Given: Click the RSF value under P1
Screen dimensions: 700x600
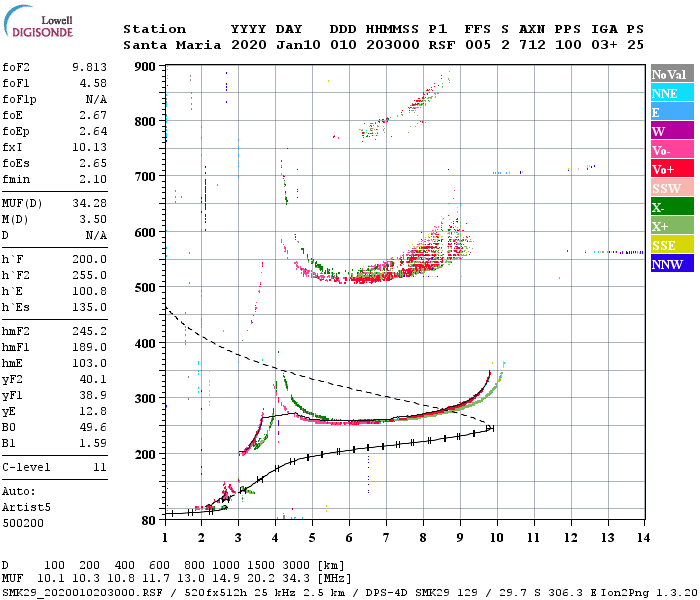Looking at the screenshot, I should (442, 45).
